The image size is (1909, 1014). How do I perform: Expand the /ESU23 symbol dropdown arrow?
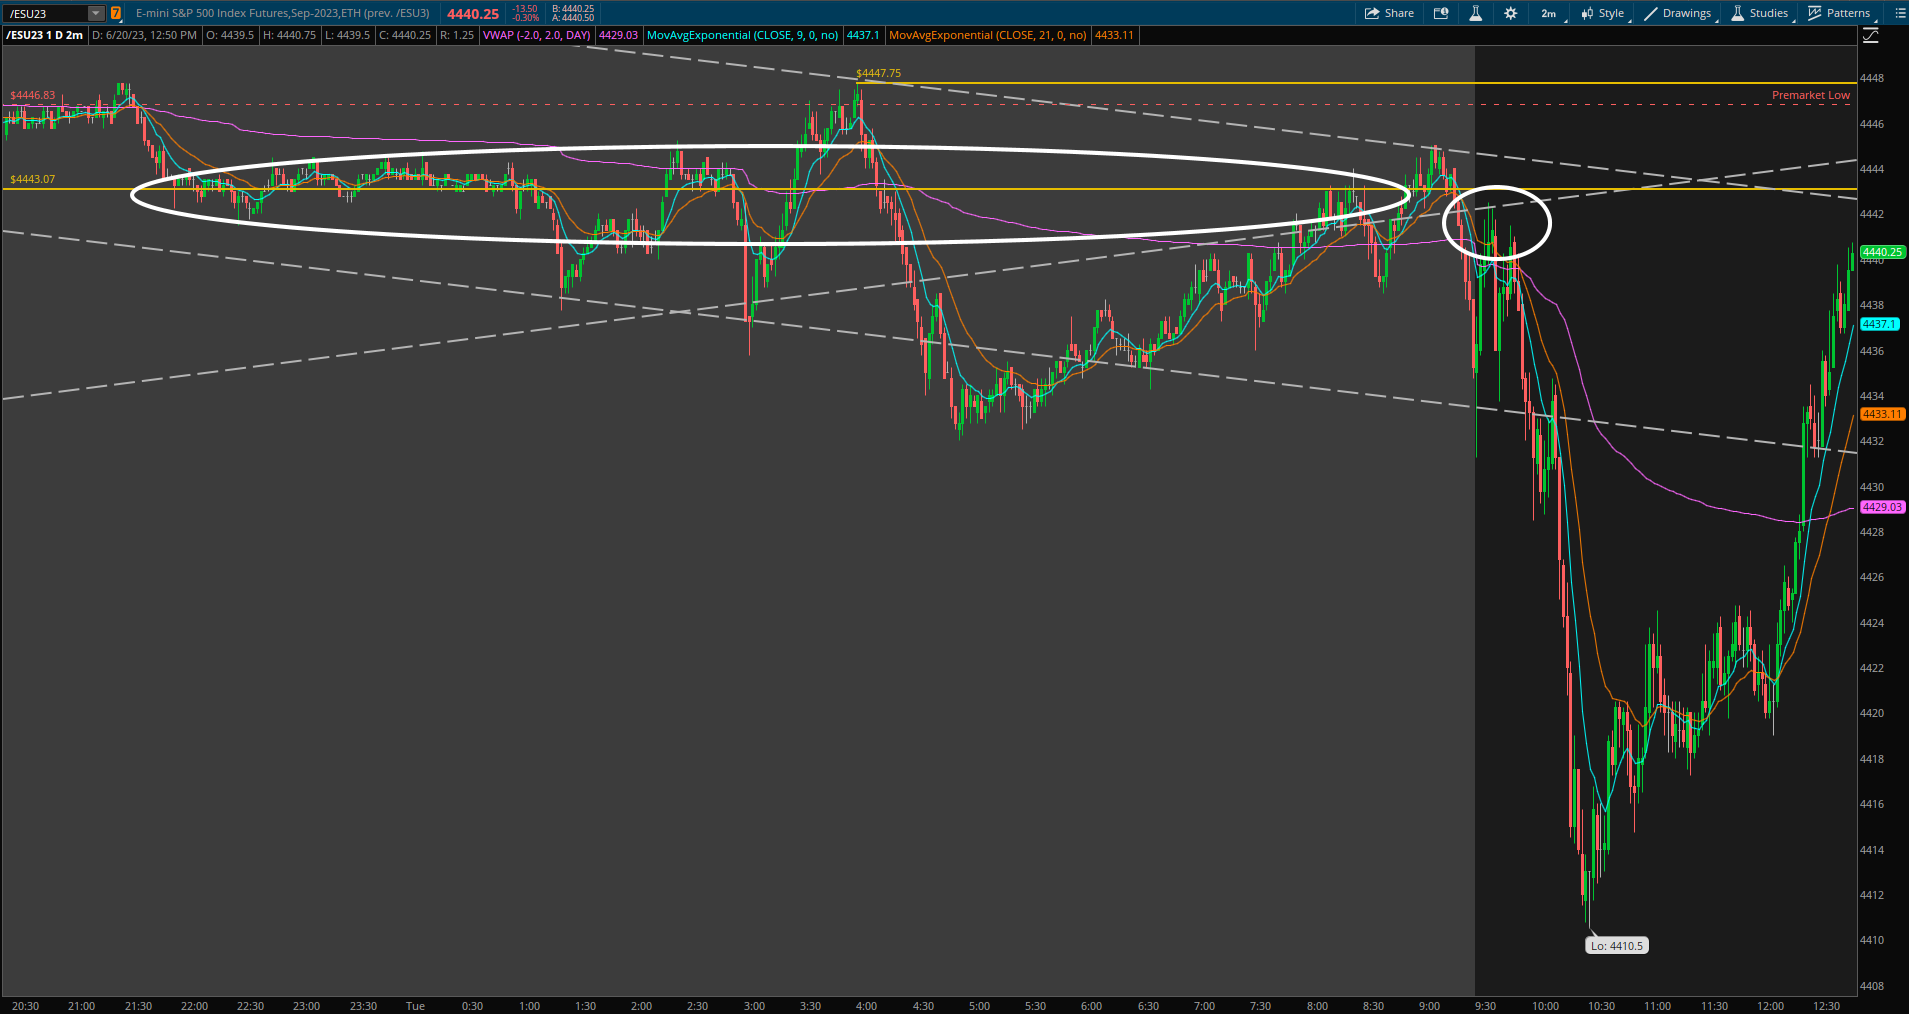pos(96,13)
